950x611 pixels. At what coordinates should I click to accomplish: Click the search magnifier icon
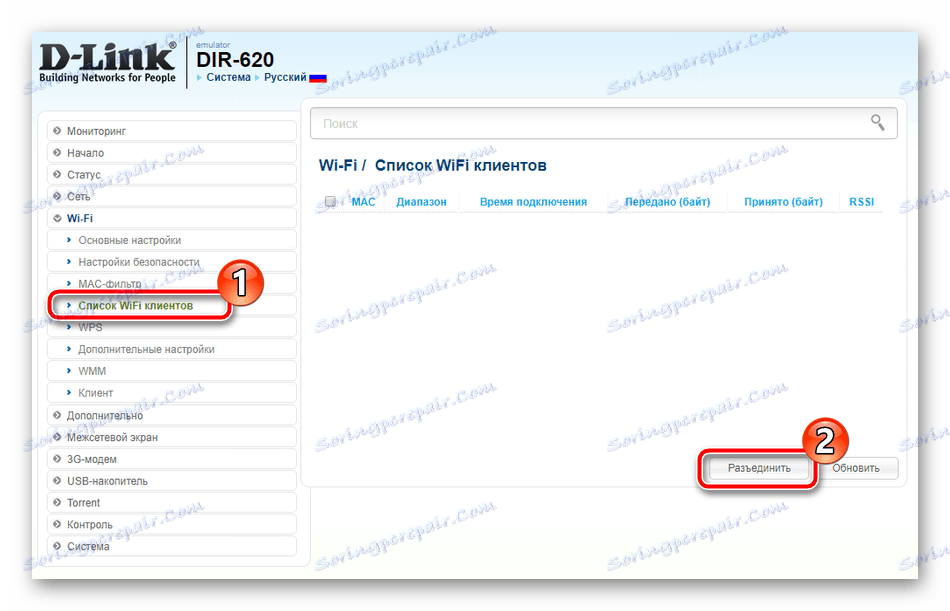(x=877, y=122)
